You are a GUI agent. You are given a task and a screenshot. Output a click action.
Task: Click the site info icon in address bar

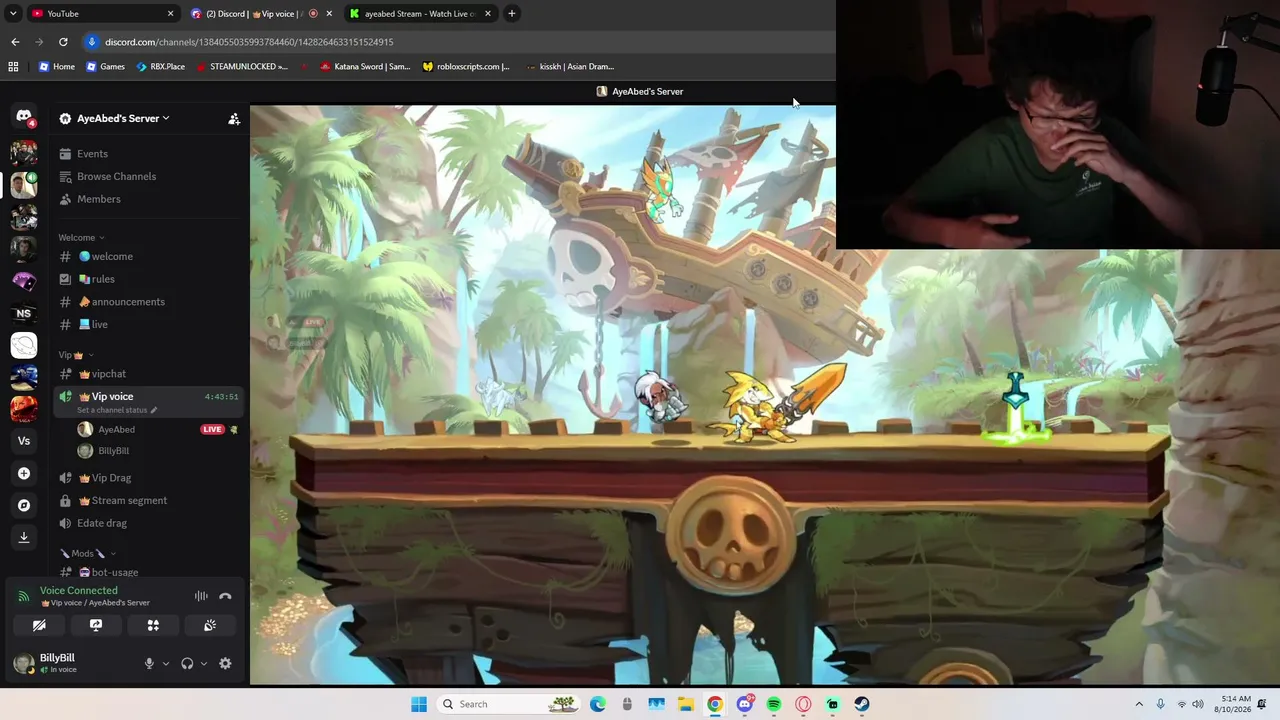pos(92,42)
